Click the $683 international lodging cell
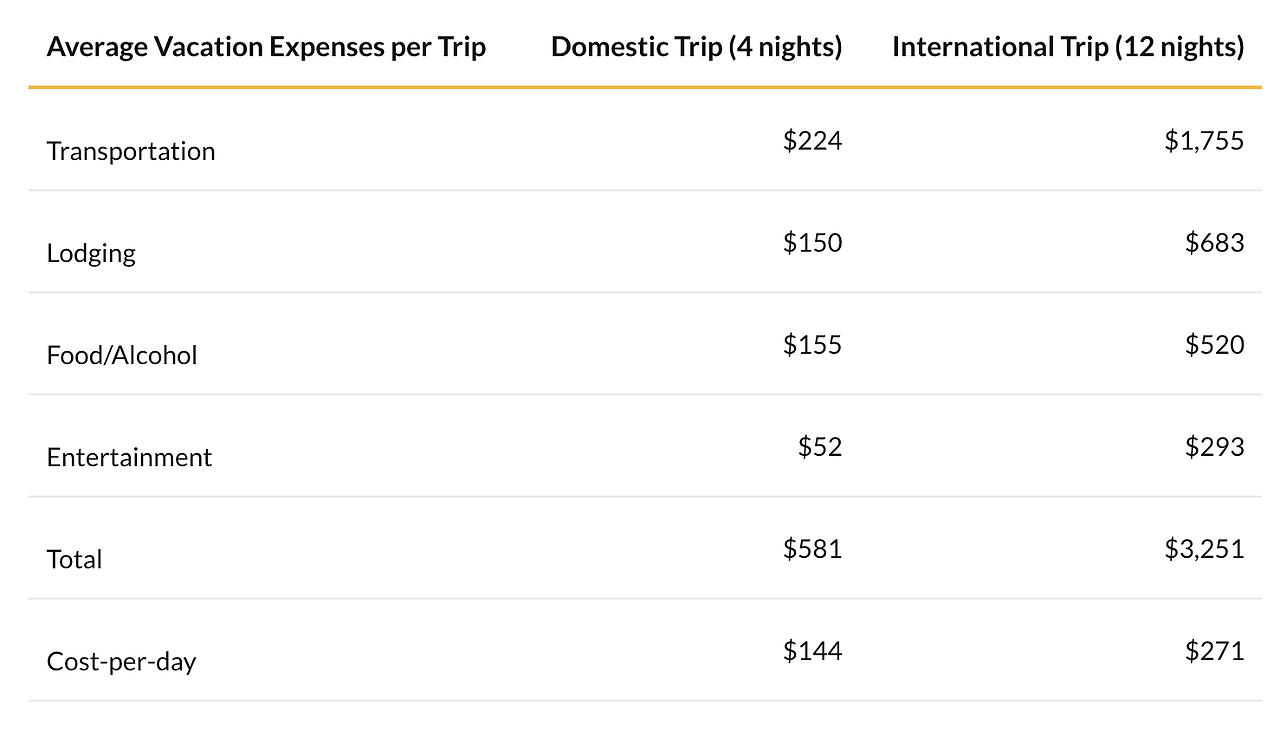 pyautogui.click(x=1214, y=243)
